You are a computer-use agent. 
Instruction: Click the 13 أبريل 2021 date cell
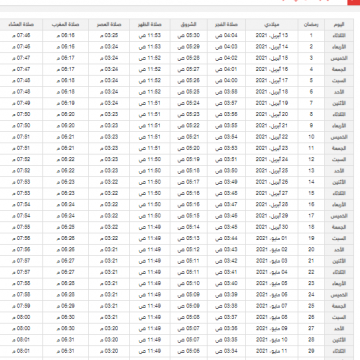pyautogui.click(x=272, y=36)
